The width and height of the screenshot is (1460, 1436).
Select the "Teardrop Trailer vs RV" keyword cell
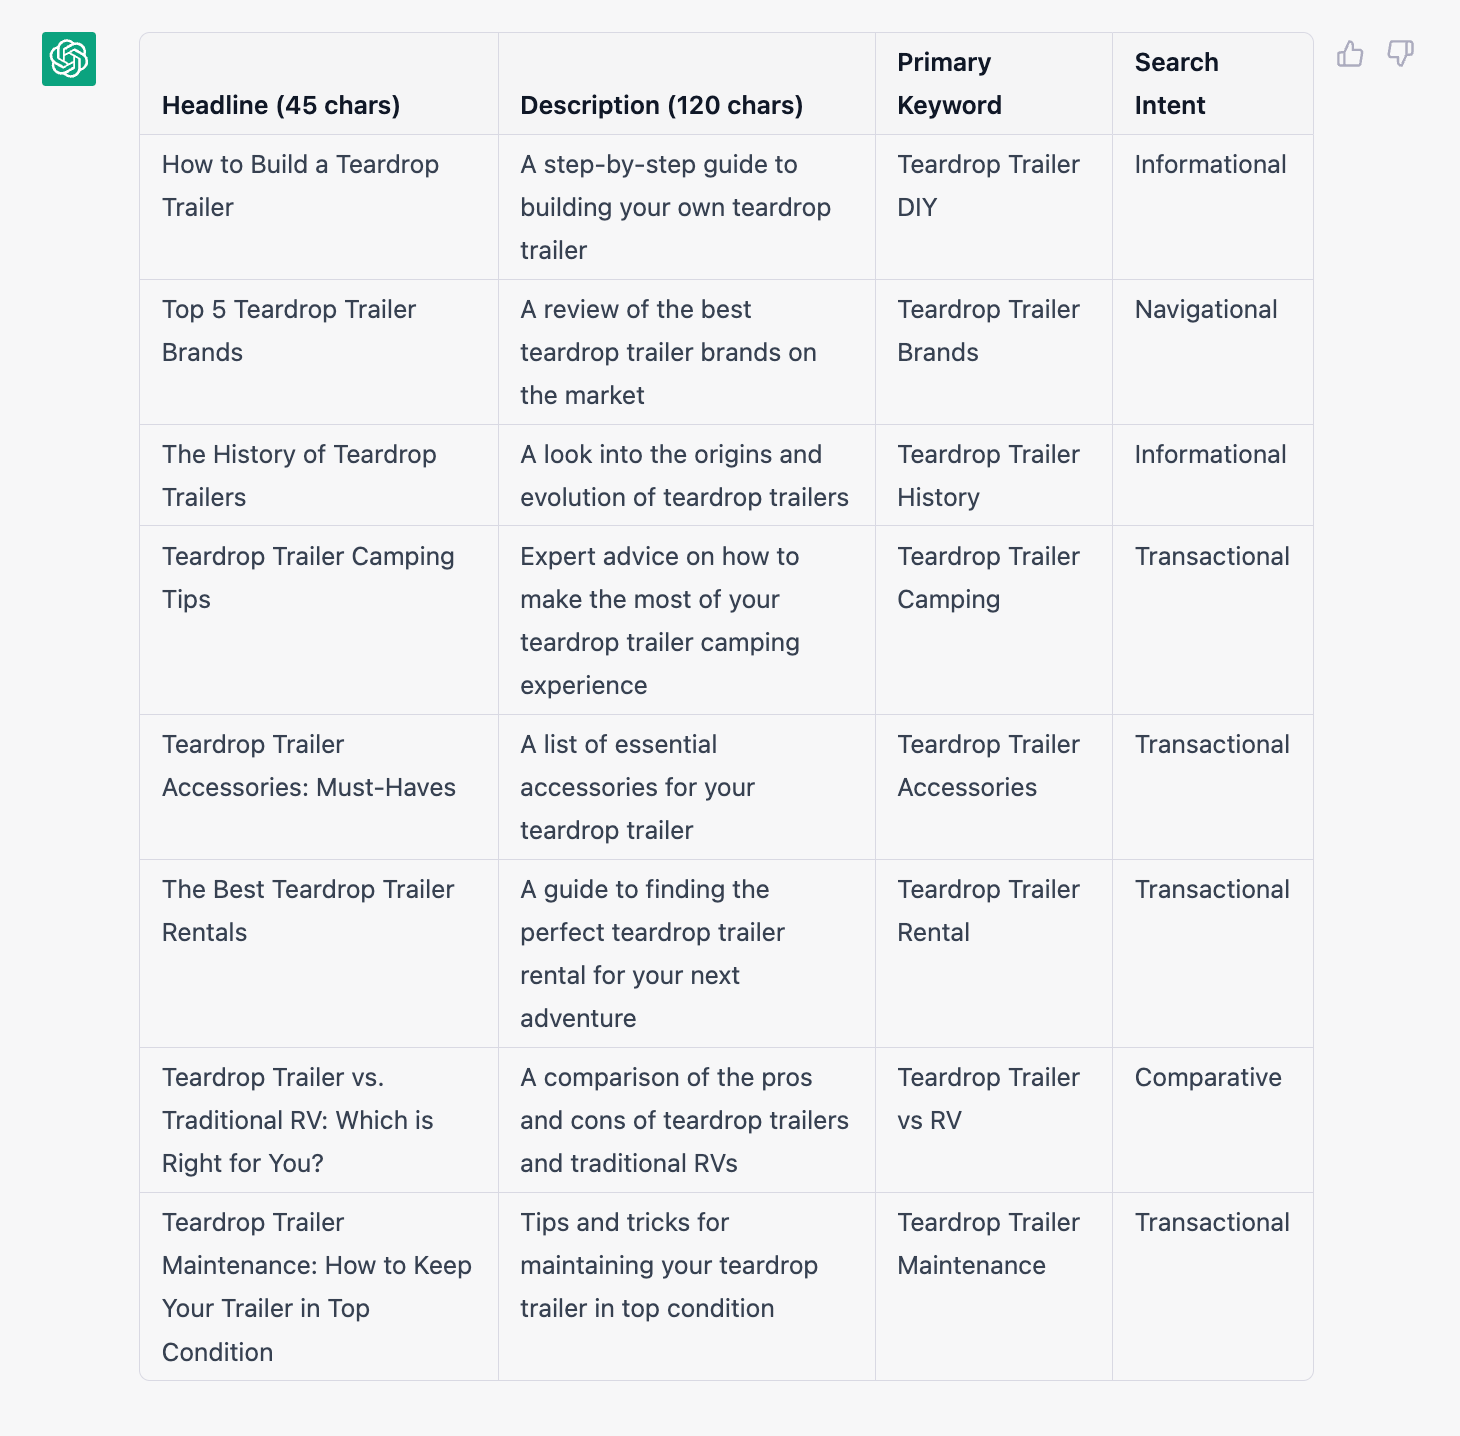coord(988,1099)
